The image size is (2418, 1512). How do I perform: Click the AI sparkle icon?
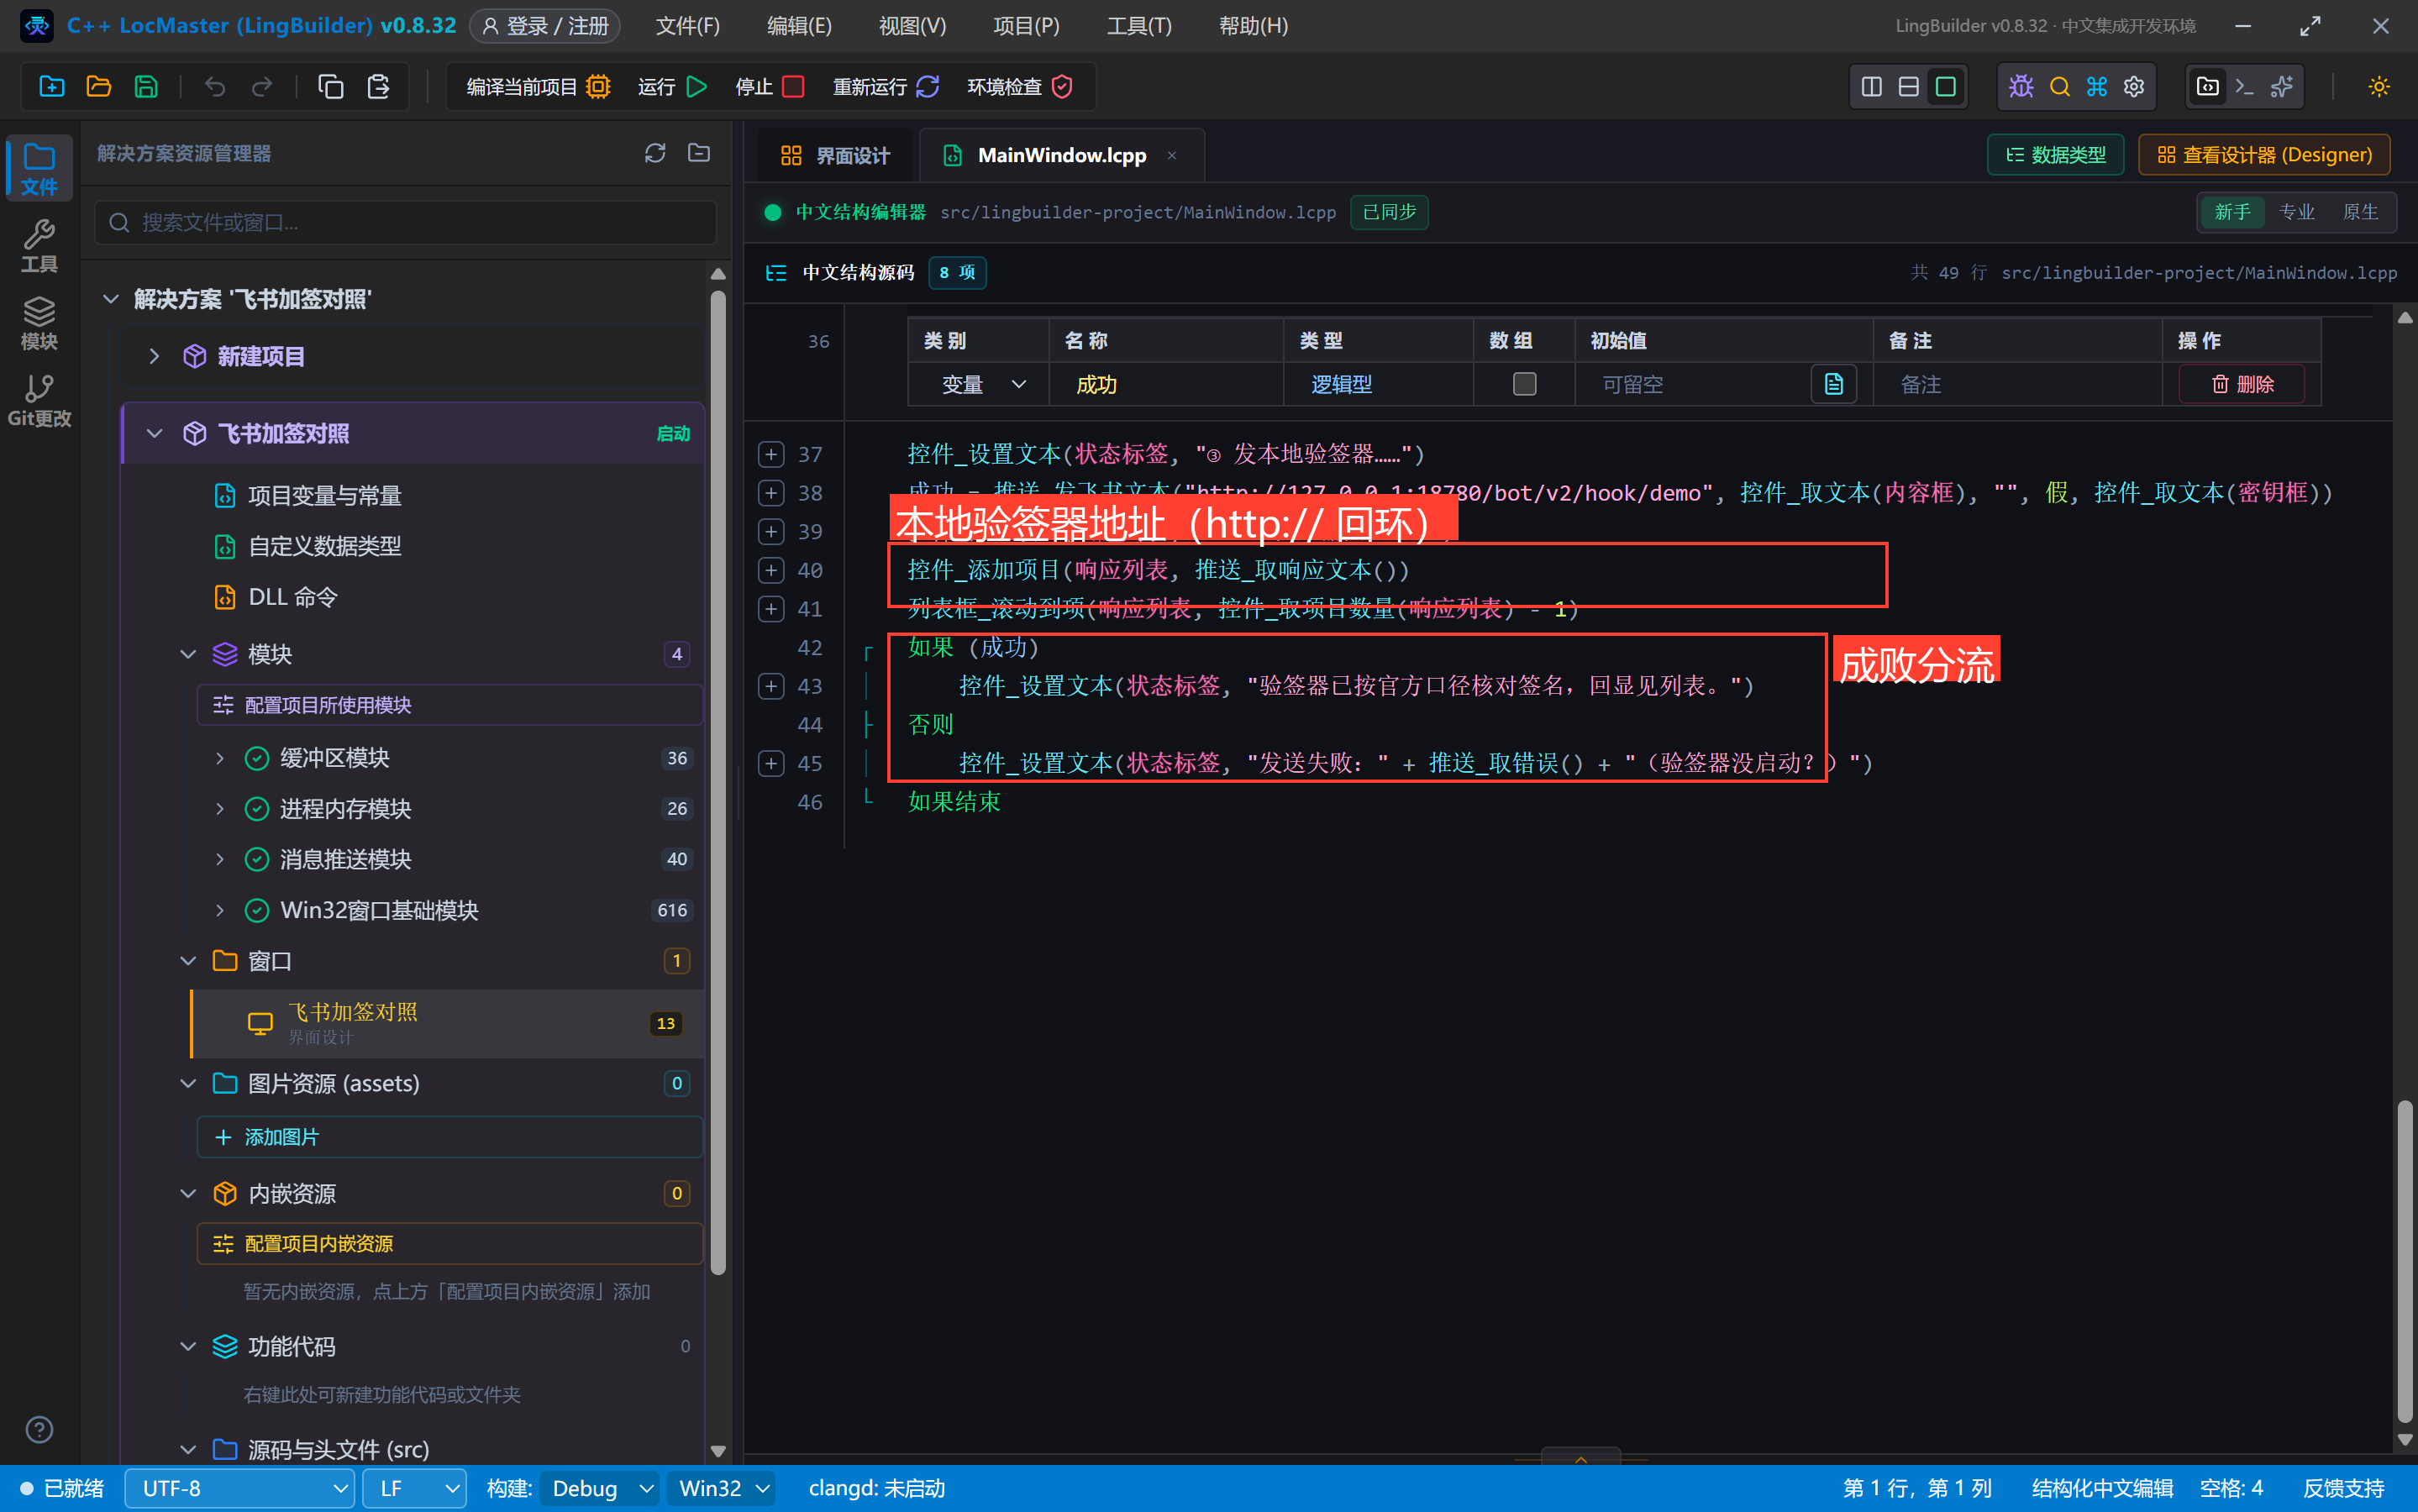pos(2283,87)
